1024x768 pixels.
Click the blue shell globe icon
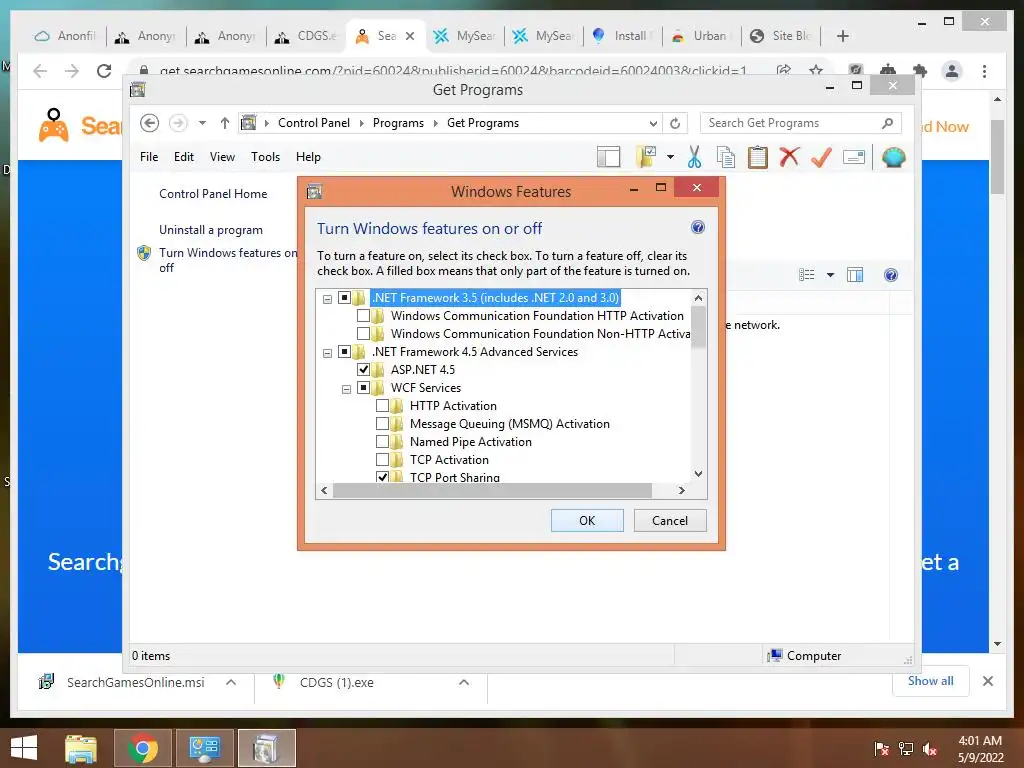click(x=893, y=157)
